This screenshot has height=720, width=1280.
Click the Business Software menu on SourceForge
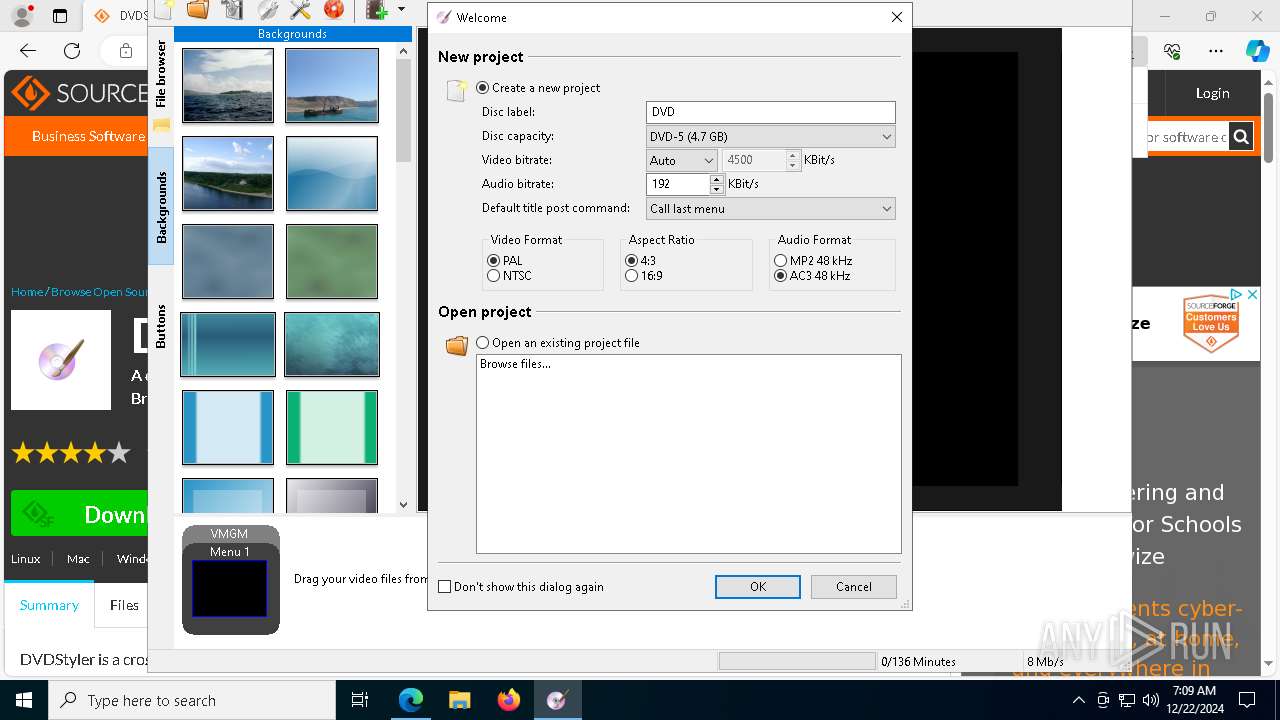(88, 136)
